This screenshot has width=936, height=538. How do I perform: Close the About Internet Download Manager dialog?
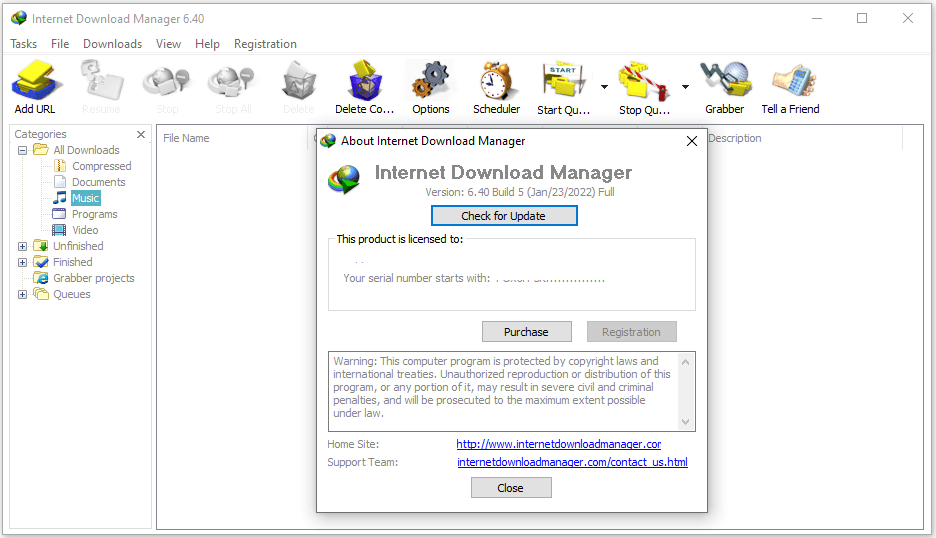click(x=692, y=142)
